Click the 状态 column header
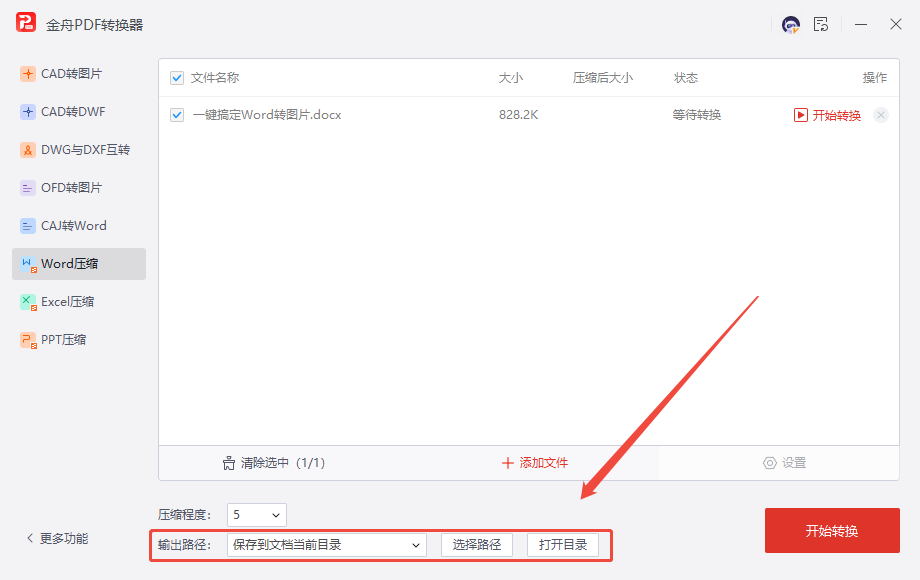 685,78
